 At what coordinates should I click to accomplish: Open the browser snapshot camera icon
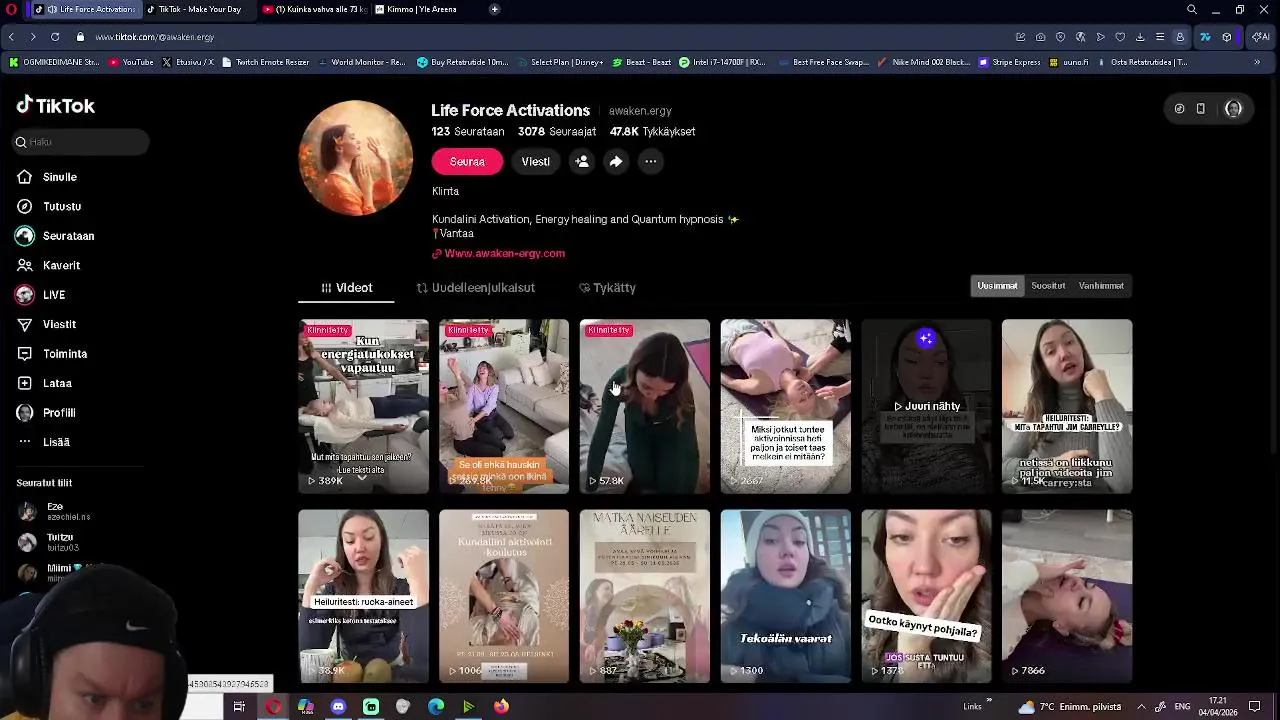click(x=1040, y=37)
